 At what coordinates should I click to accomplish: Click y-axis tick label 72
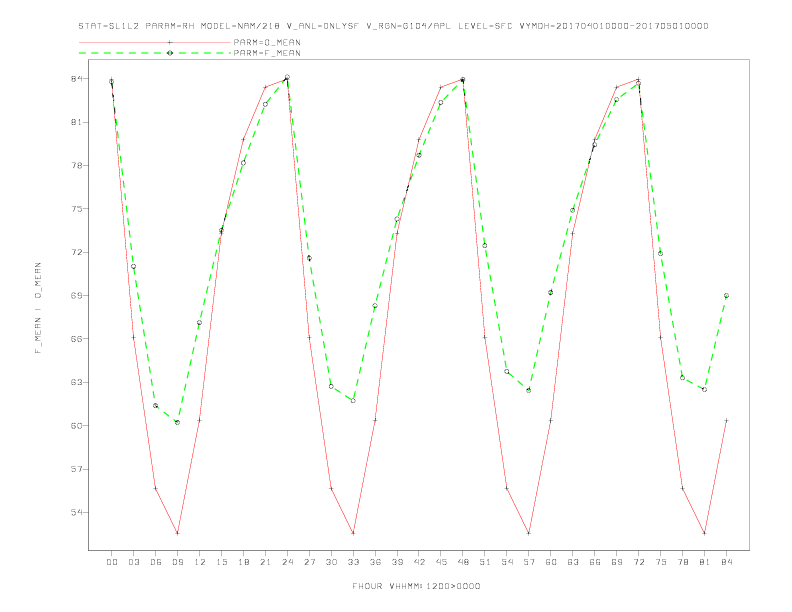(x=77, y=252)
